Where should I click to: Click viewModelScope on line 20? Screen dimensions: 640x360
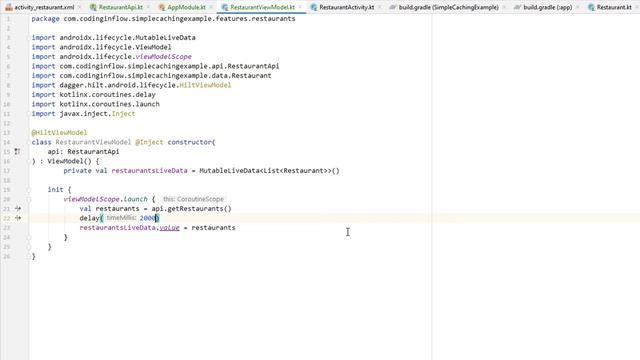pyautogui.click(x=91, y=199)
